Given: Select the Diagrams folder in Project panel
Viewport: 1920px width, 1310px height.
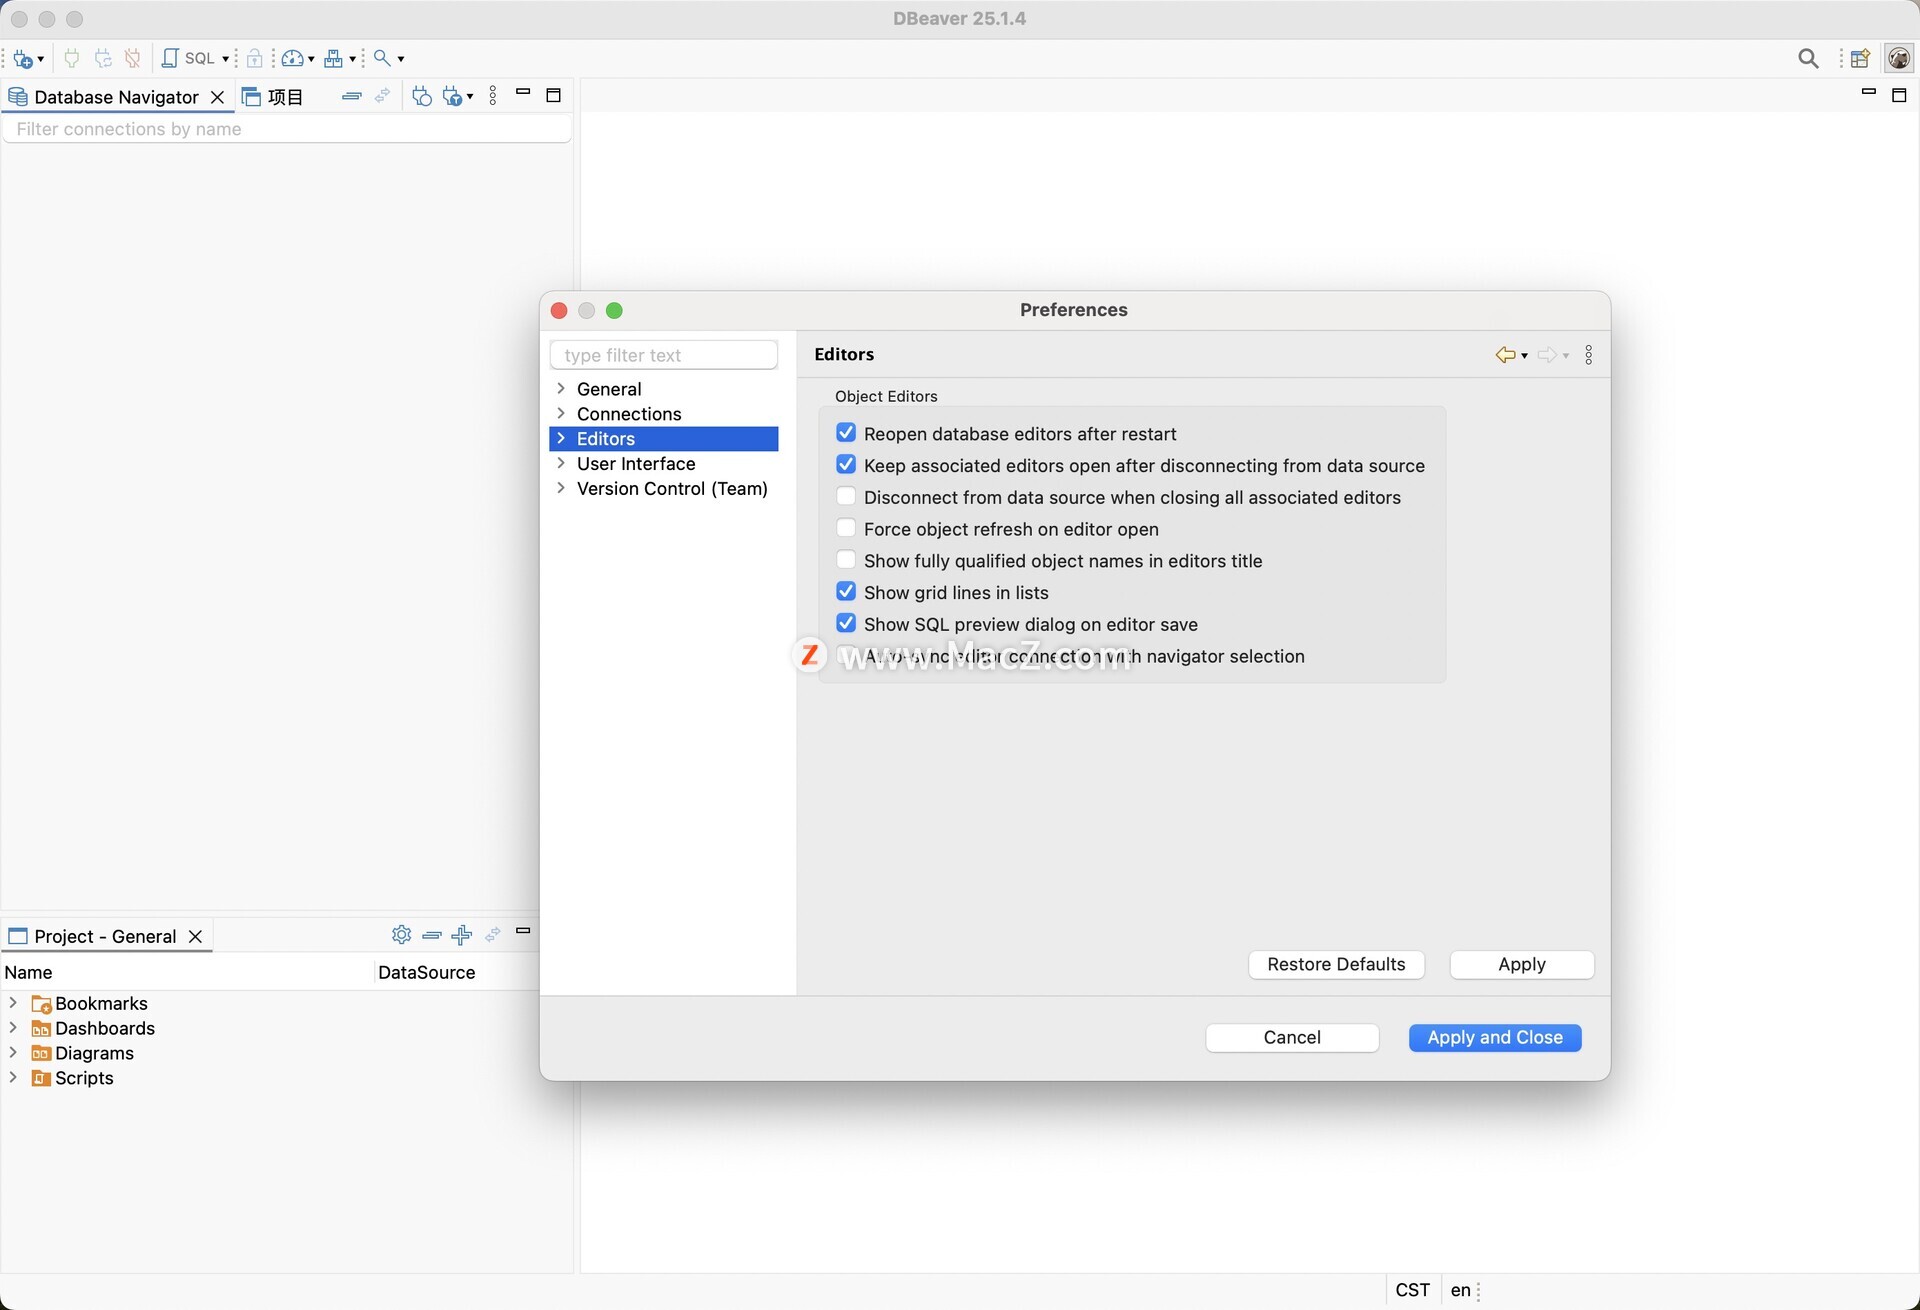Looking at the screenshot, I should (x=94, y=1053).
